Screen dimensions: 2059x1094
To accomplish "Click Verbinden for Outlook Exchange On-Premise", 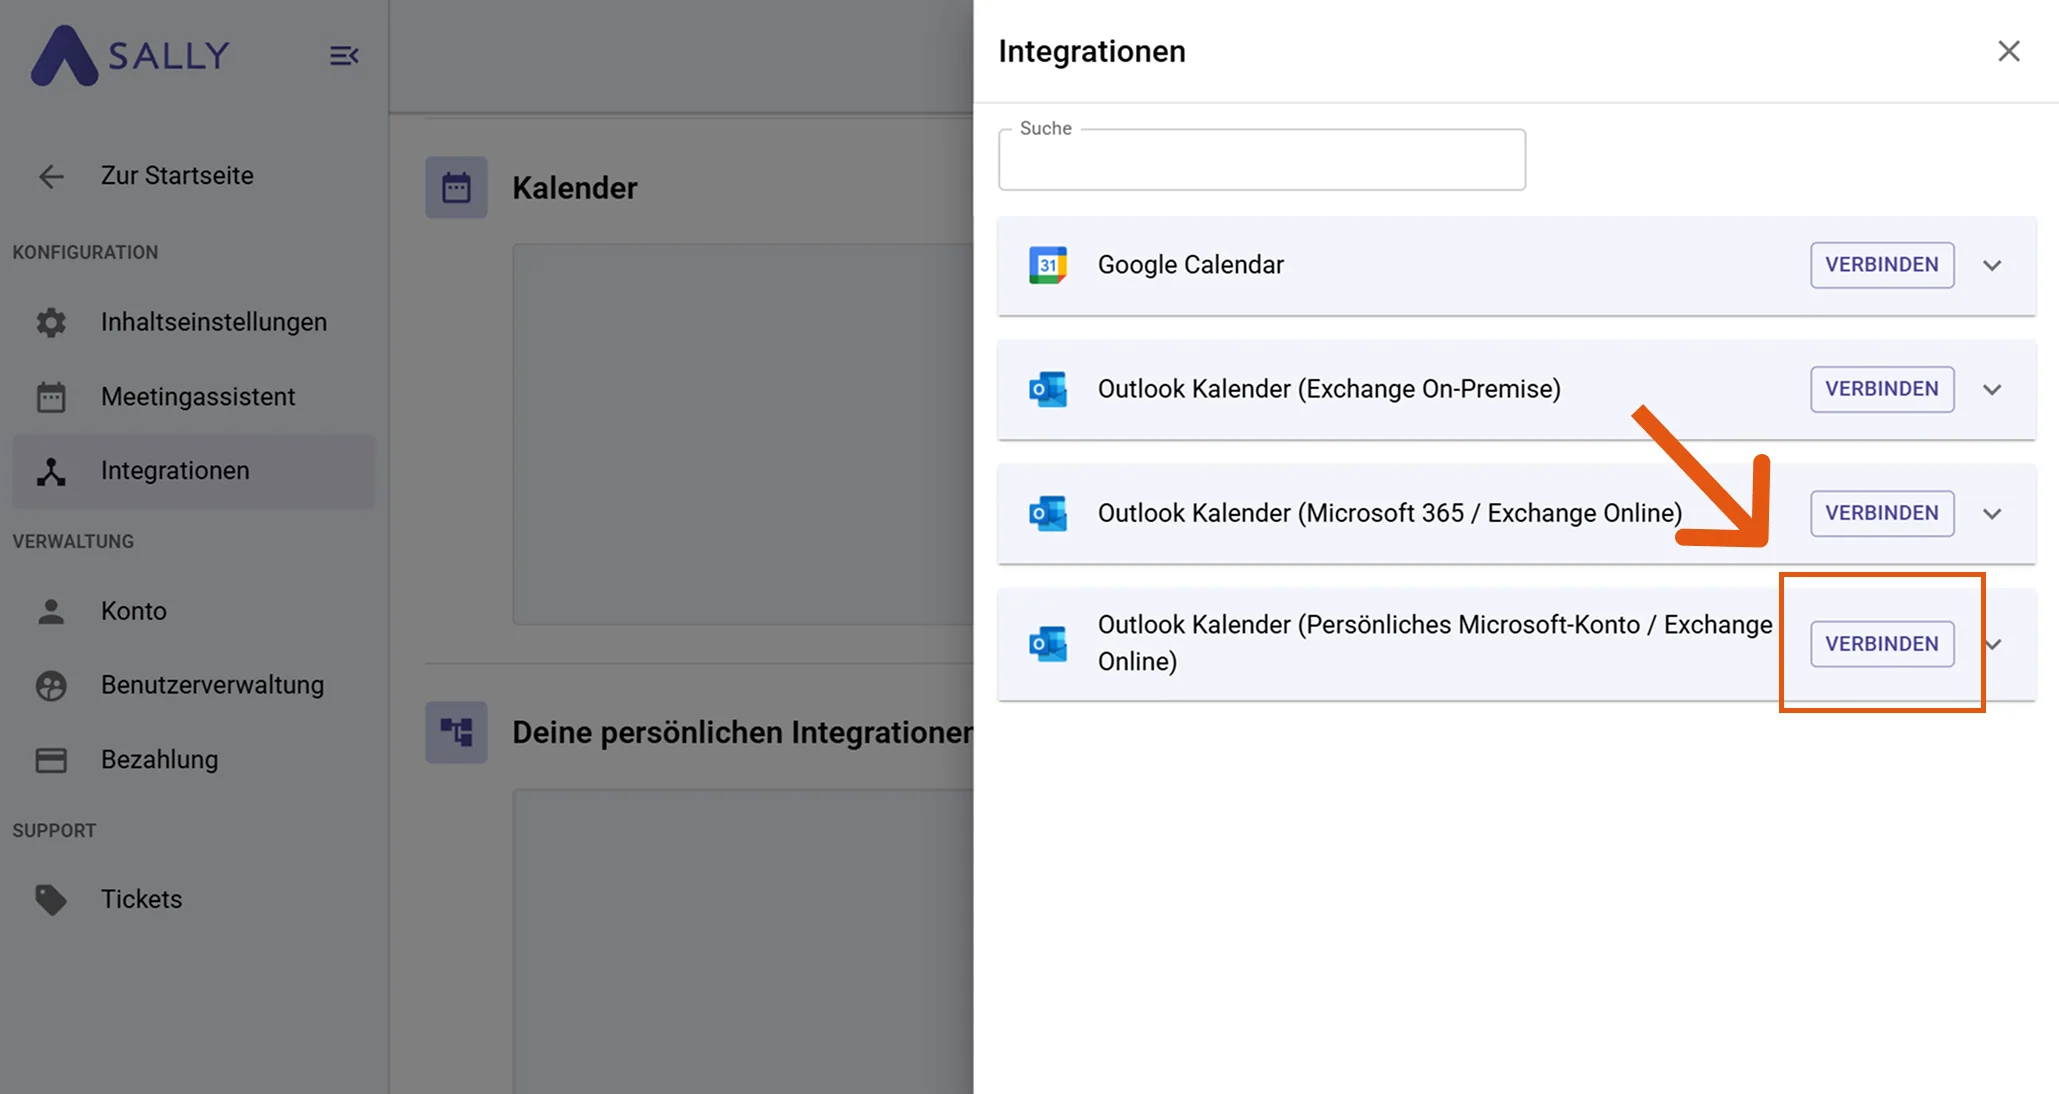I will click(1882, 389).
